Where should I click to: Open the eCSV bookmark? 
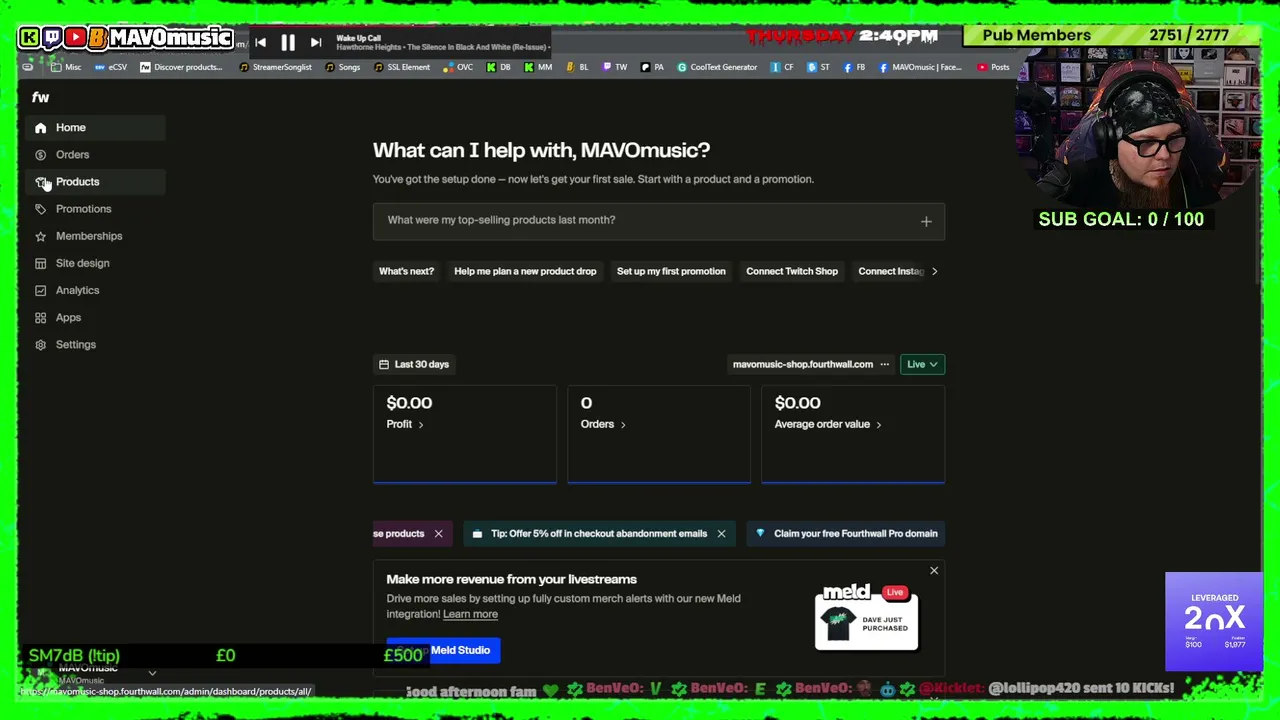click(x=111, y=67)
